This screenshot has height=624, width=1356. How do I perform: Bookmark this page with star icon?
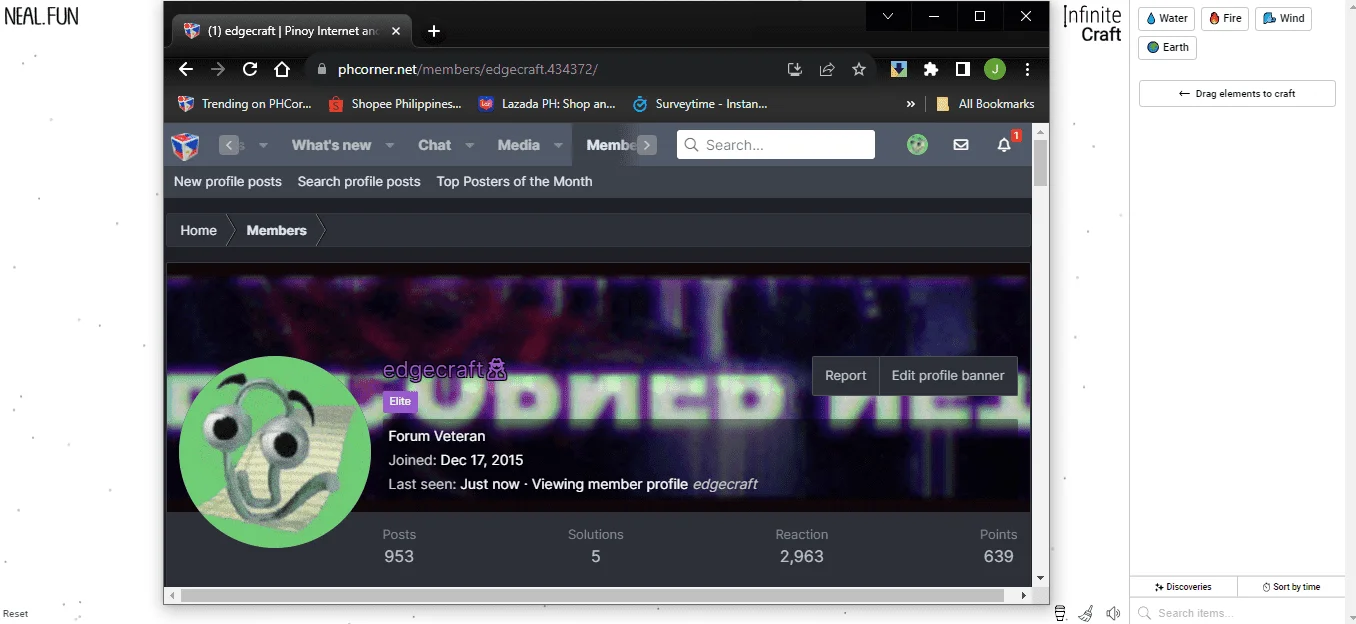[859, 69]
